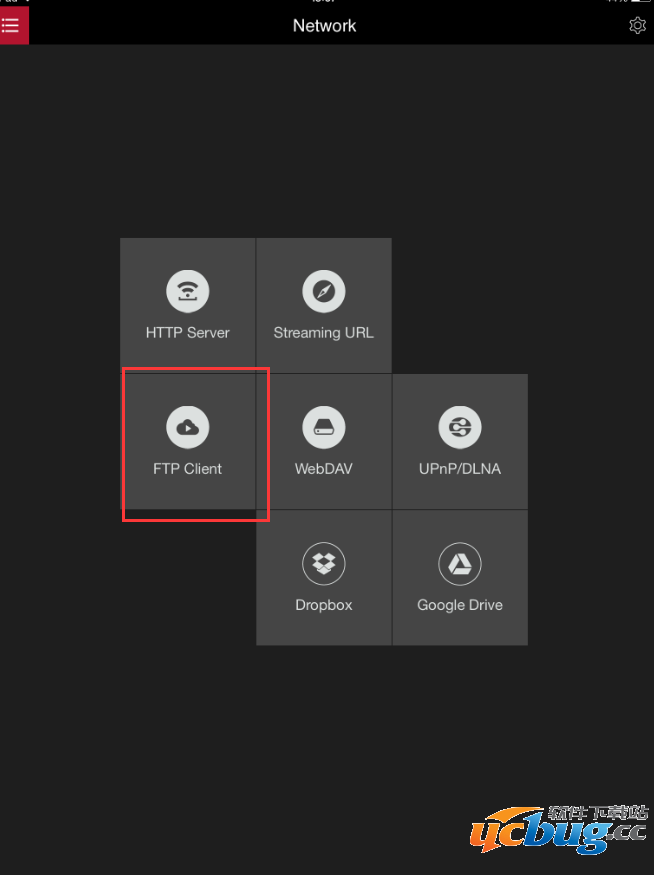Click the Google Drive triangle icon
The width and height of the screenshot is (654, 875).
460,564
